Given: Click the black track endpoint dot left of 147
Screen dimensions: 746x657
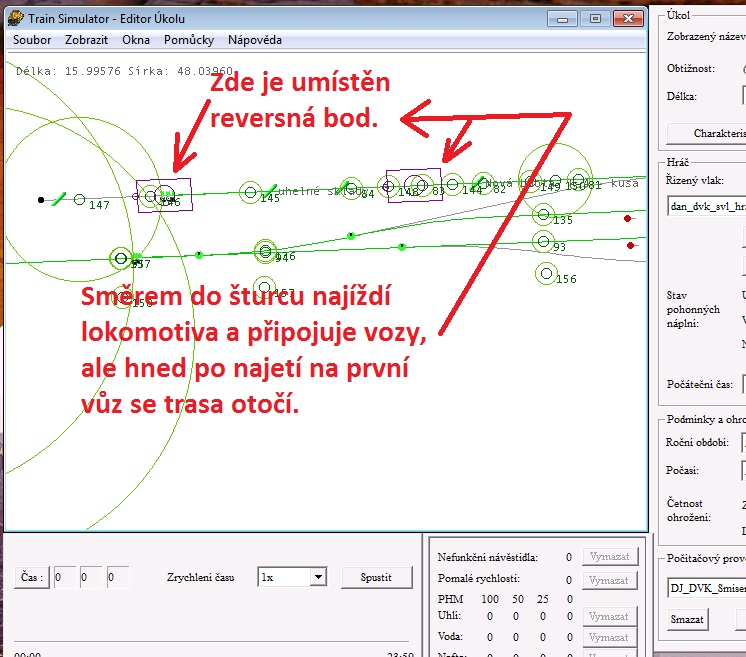Looking at the screenshot, I should [x=41, y=200].
